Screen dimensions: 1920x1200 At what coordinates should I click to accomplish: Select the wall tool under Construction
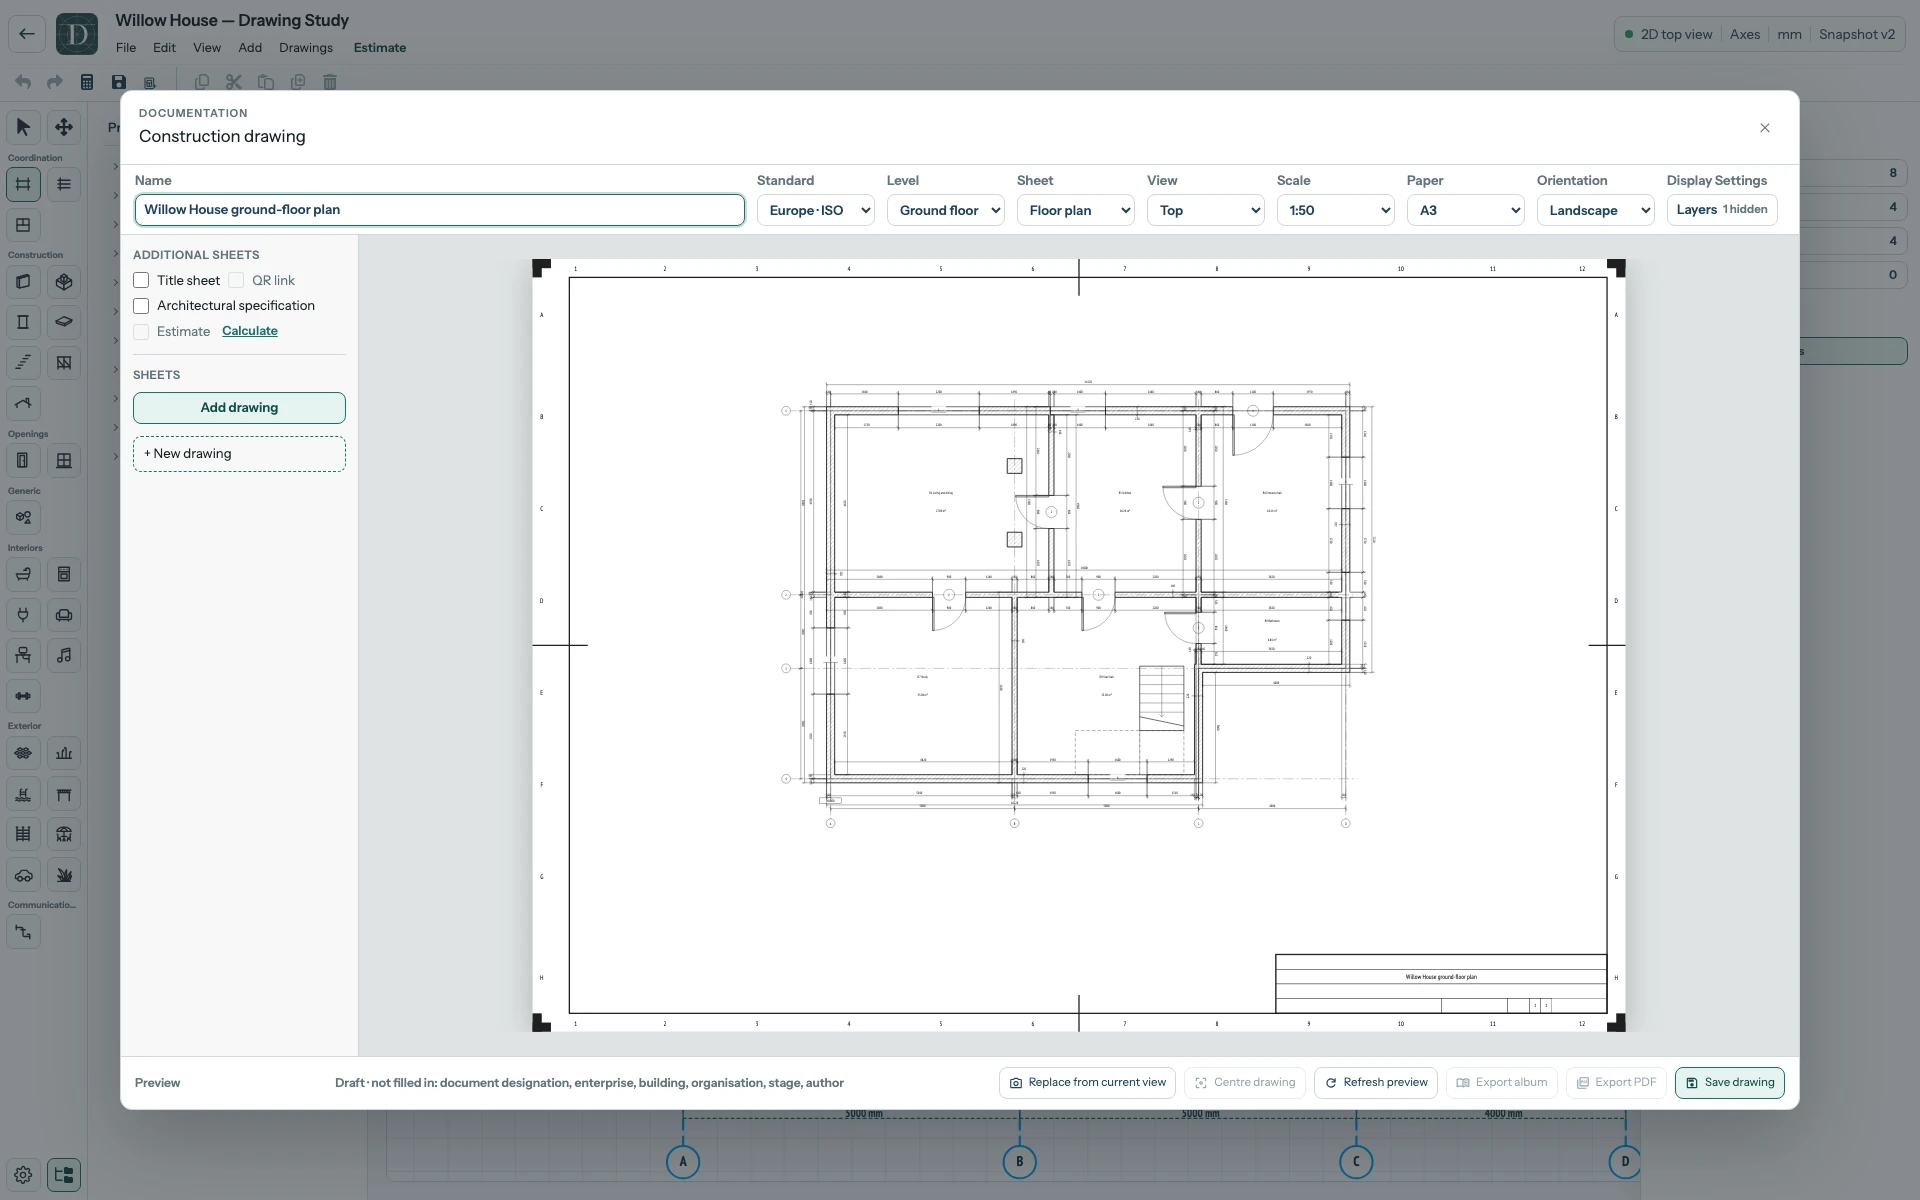(23, 282)
